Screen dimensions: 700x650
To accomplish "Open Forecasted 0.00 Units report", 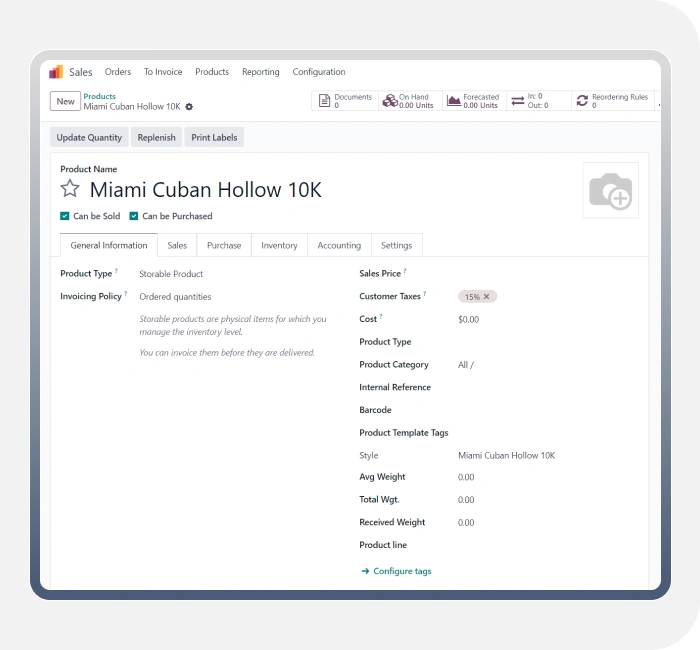I will click(x=474, y=101).
